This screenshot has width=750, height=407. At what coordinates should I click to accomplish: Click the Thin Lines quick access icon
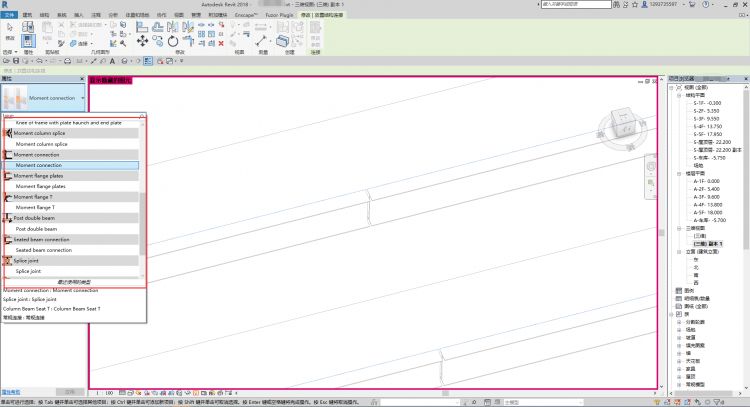(x=148, y=61)
